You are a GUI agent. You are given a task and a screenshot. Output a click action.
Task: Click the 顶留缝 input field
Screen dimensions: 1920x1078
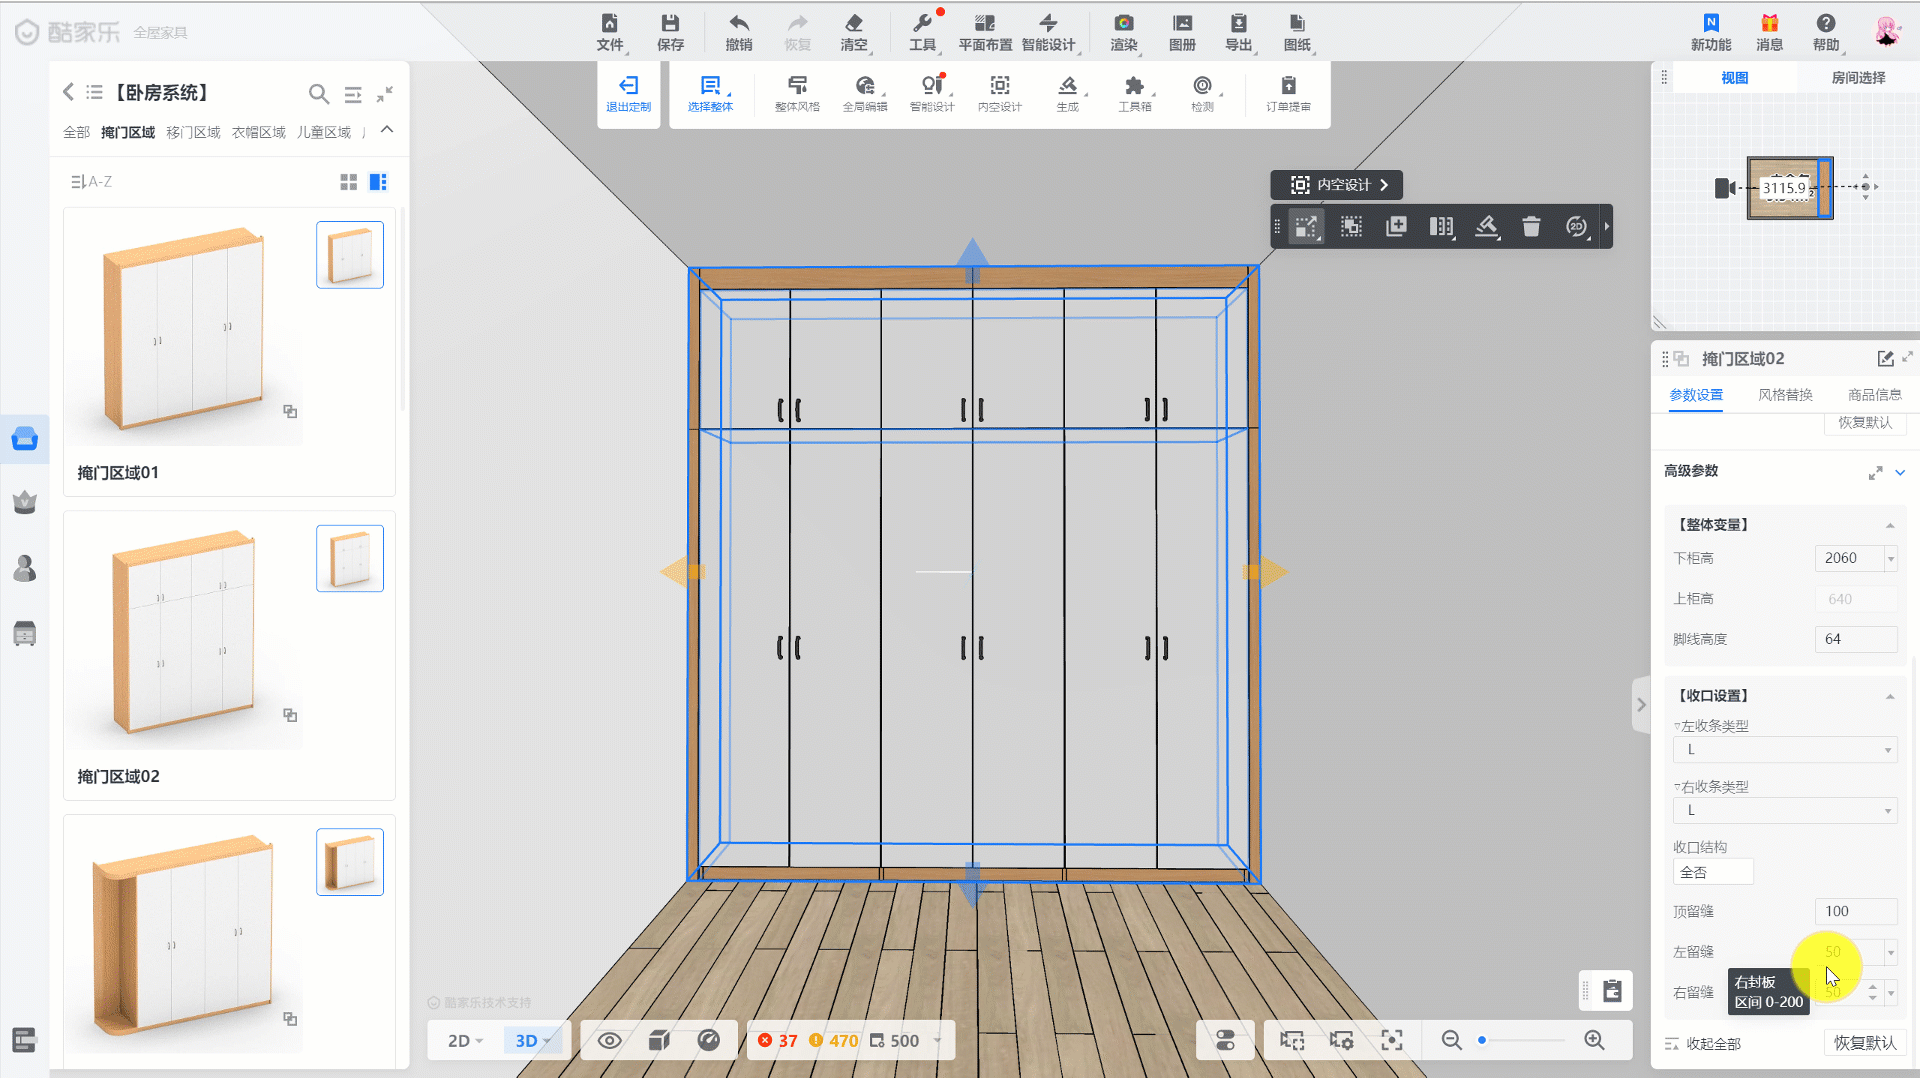point(1855,911)
